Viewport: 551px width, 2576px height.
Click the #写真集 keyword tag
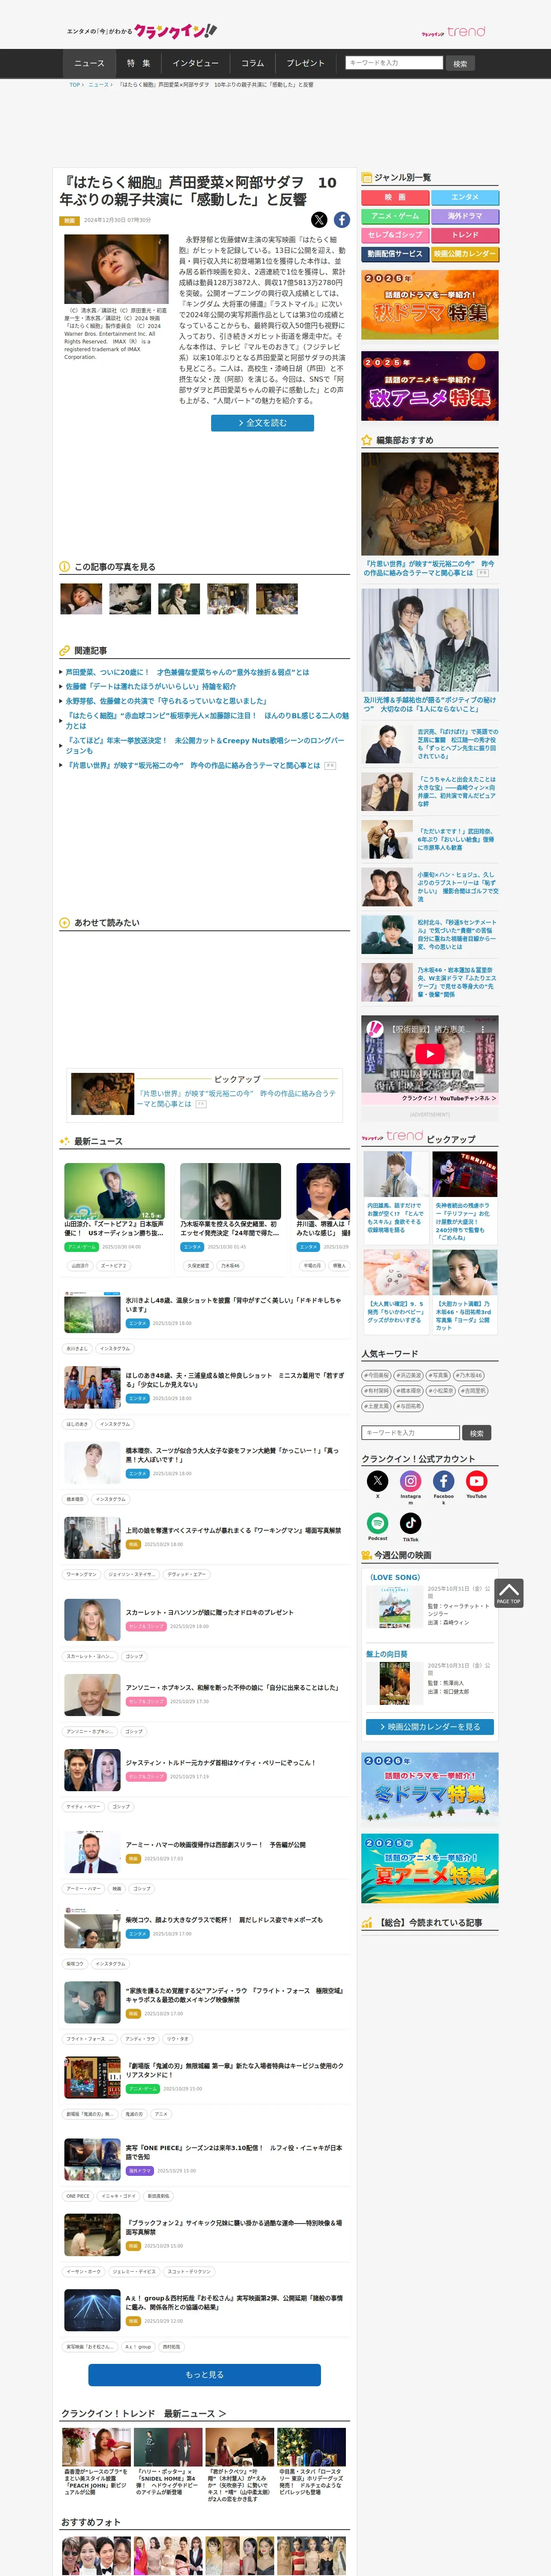438,1375
